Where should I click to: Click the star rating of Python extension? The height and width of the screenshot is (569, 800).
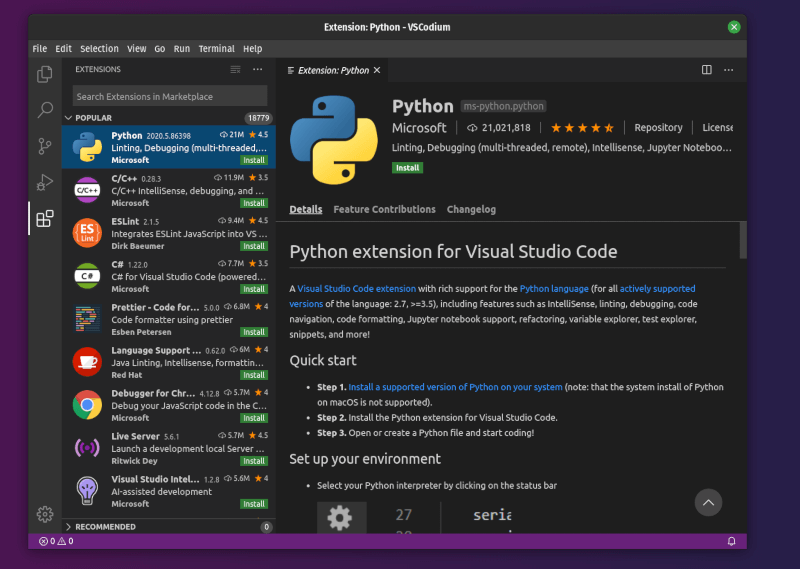pyautogui.click(x=582, y=128)
